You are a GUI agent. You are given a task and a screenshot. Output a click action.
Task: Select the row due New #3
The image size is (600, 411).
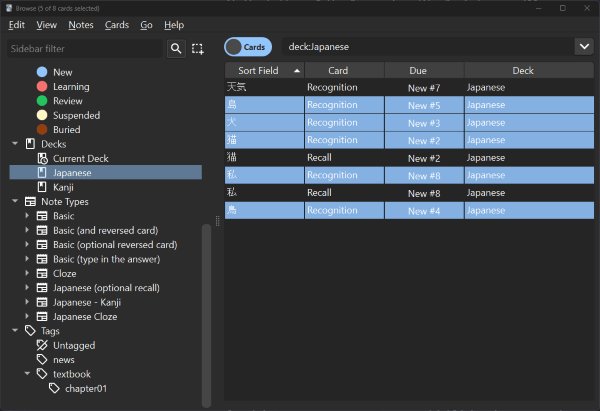409,122
